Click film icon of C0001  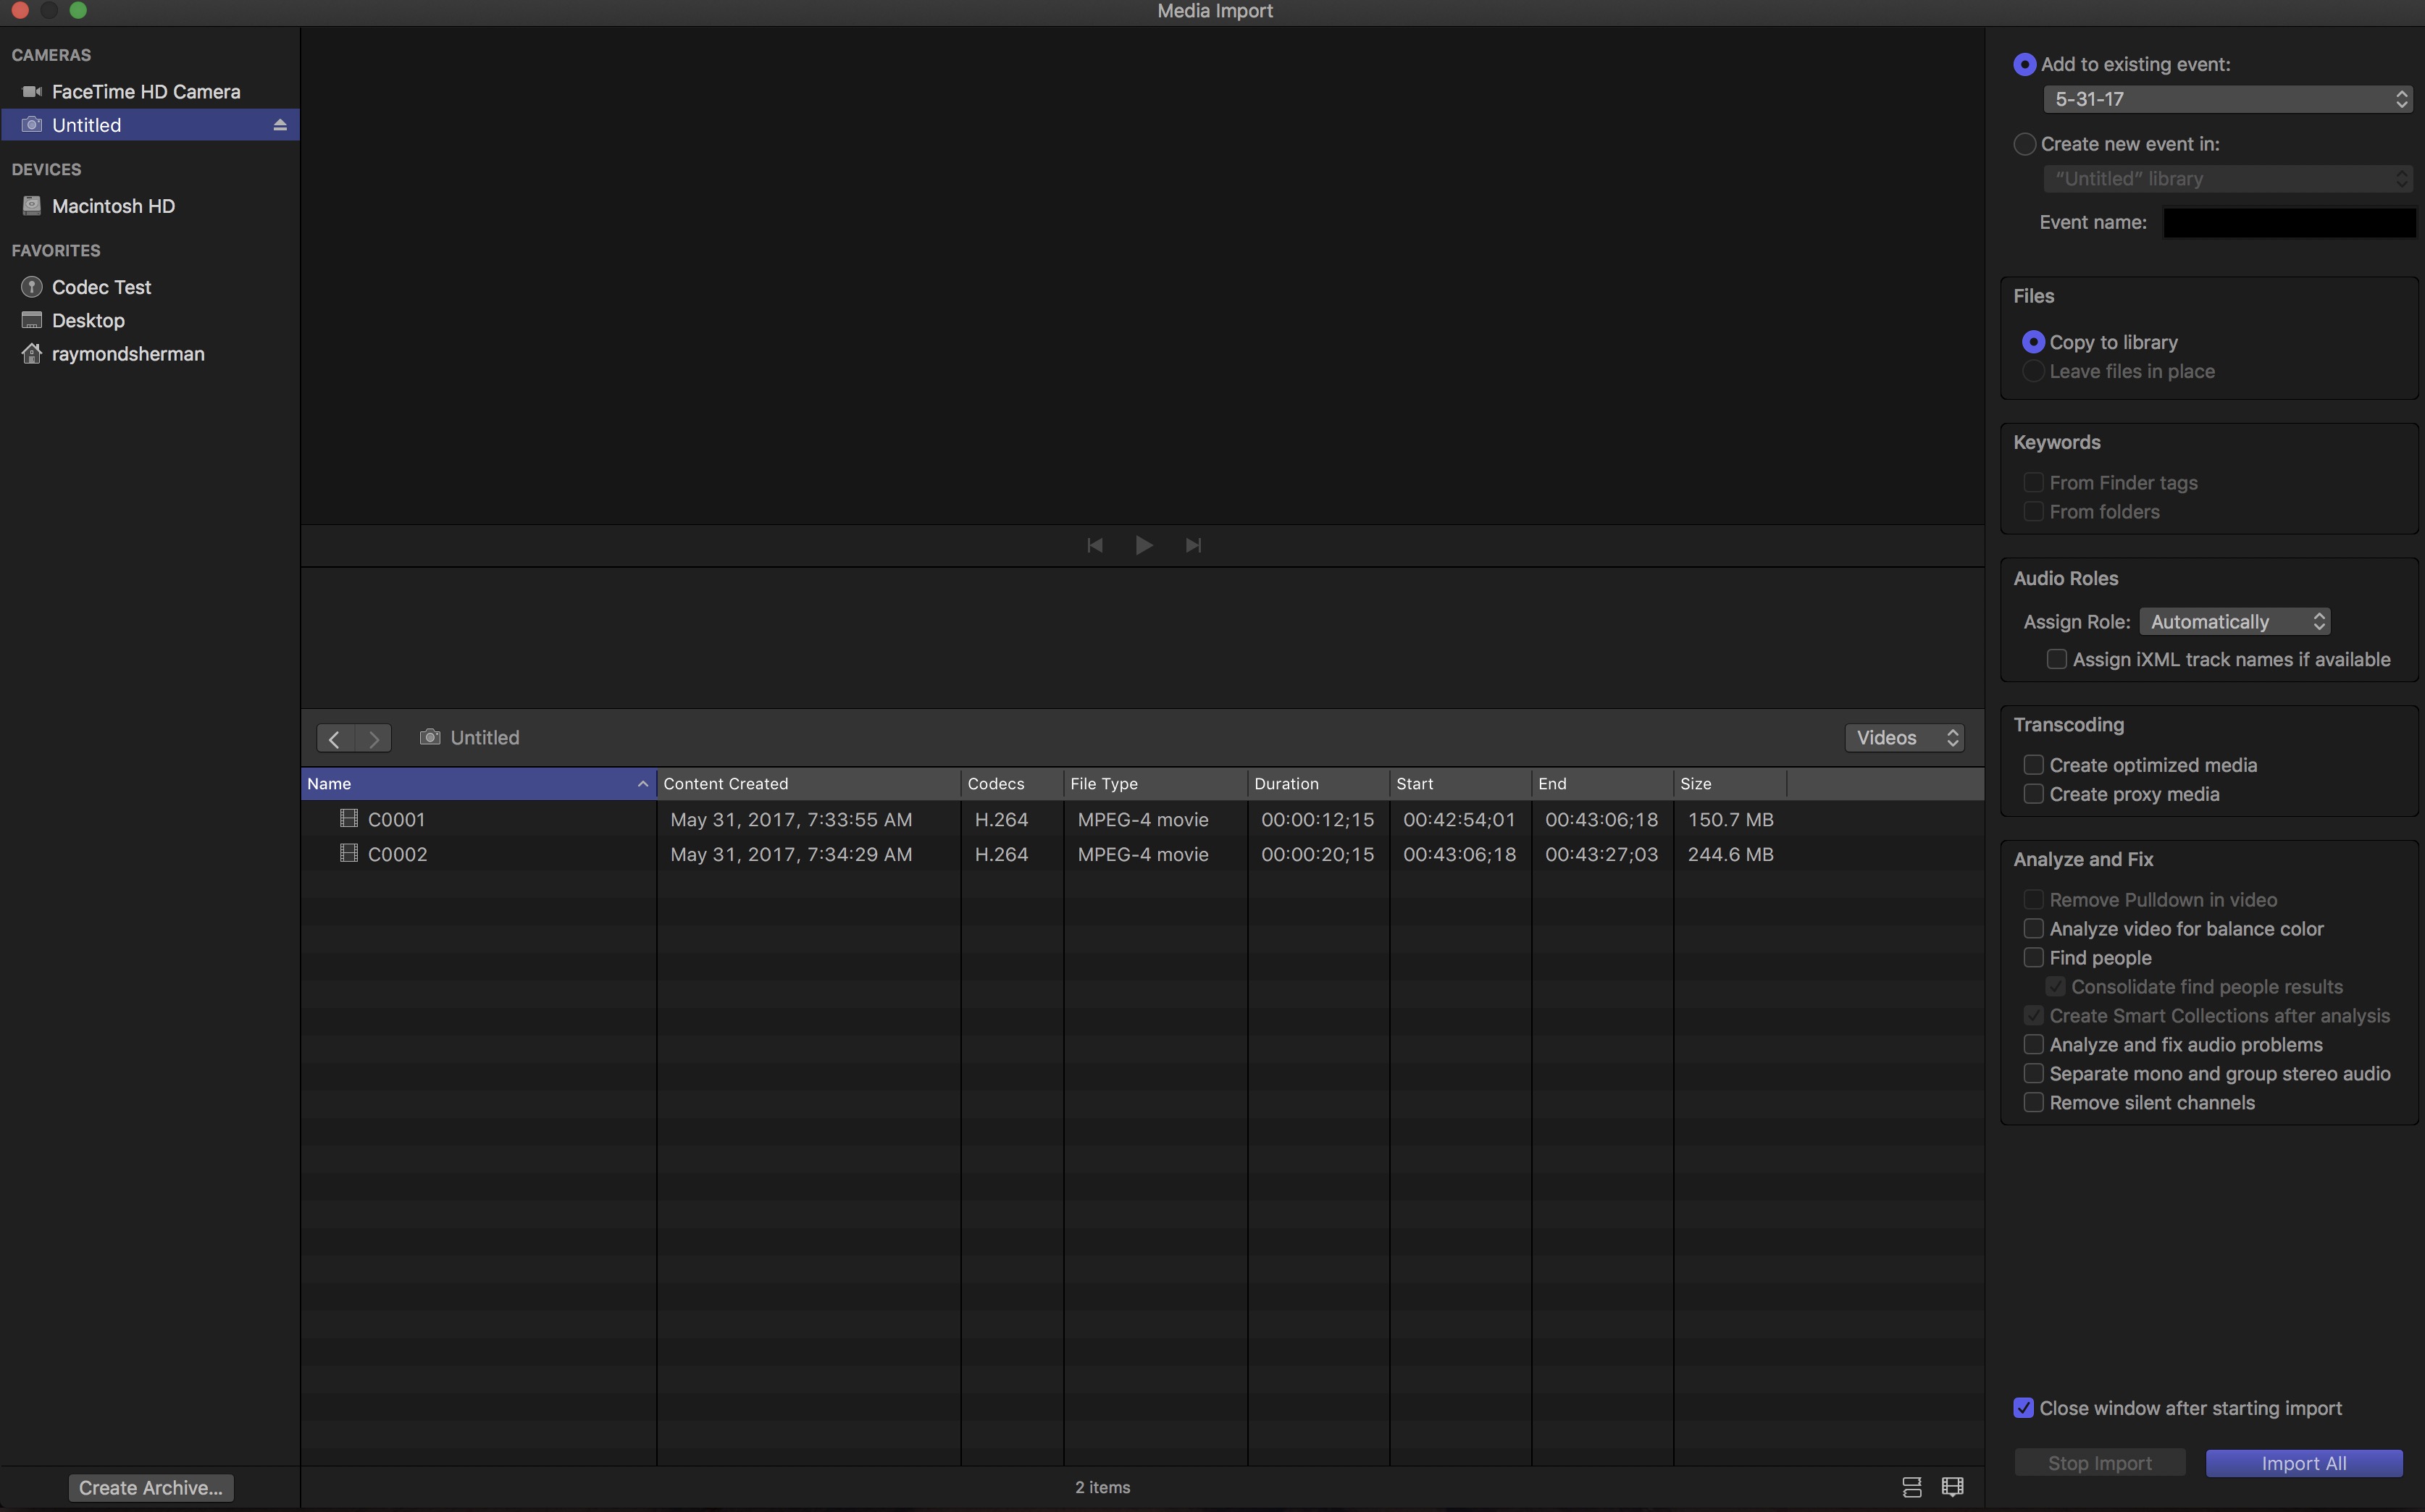349,818
